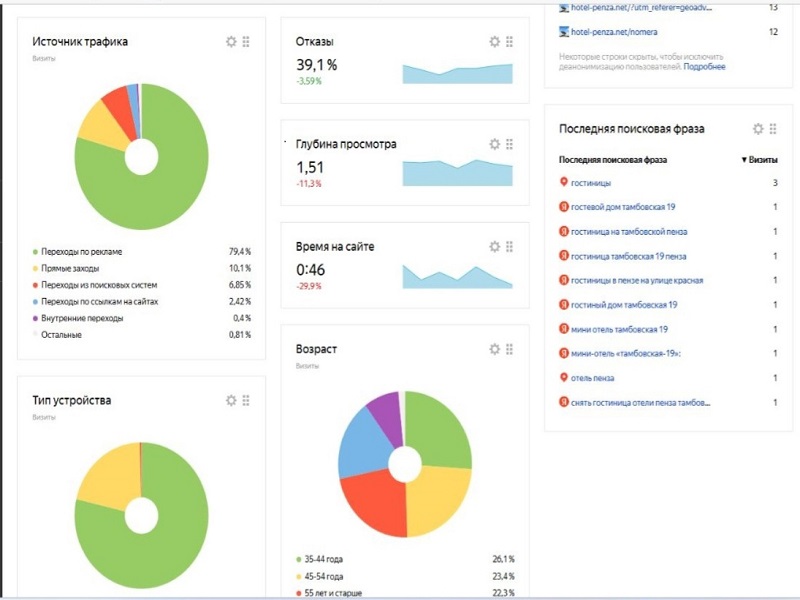800x600 pixels.
Task: Open phrase мини отель тамбовская 19
Action: pyautogui.click(x=619, y=329)
